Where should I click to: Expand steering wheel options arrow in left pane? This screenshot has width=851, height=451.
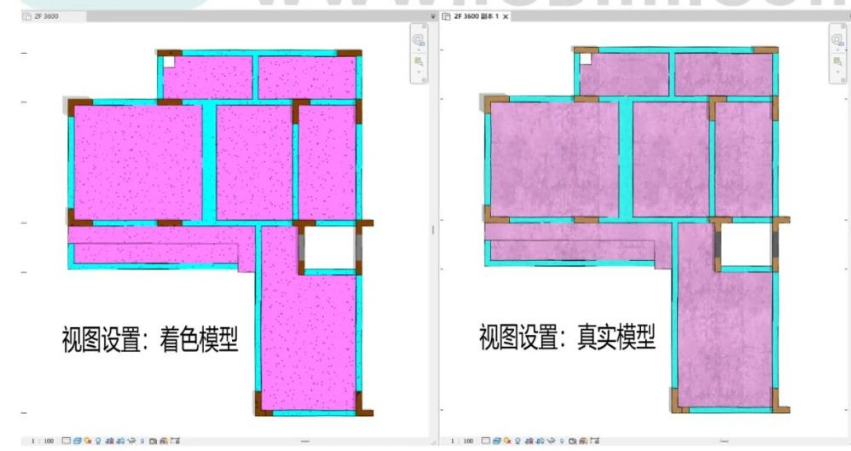418,49
